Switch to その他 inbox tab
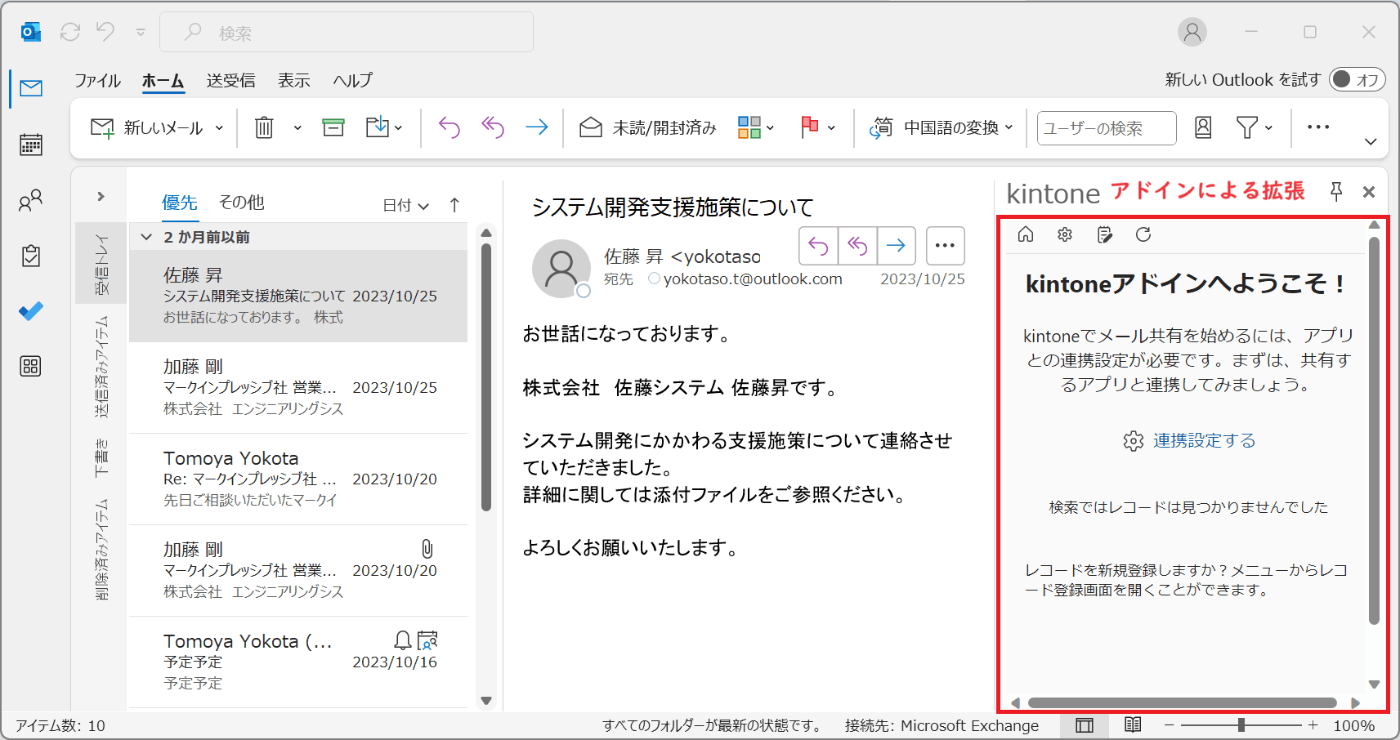This screenshot has height=740, width=1400. [241, 202]
